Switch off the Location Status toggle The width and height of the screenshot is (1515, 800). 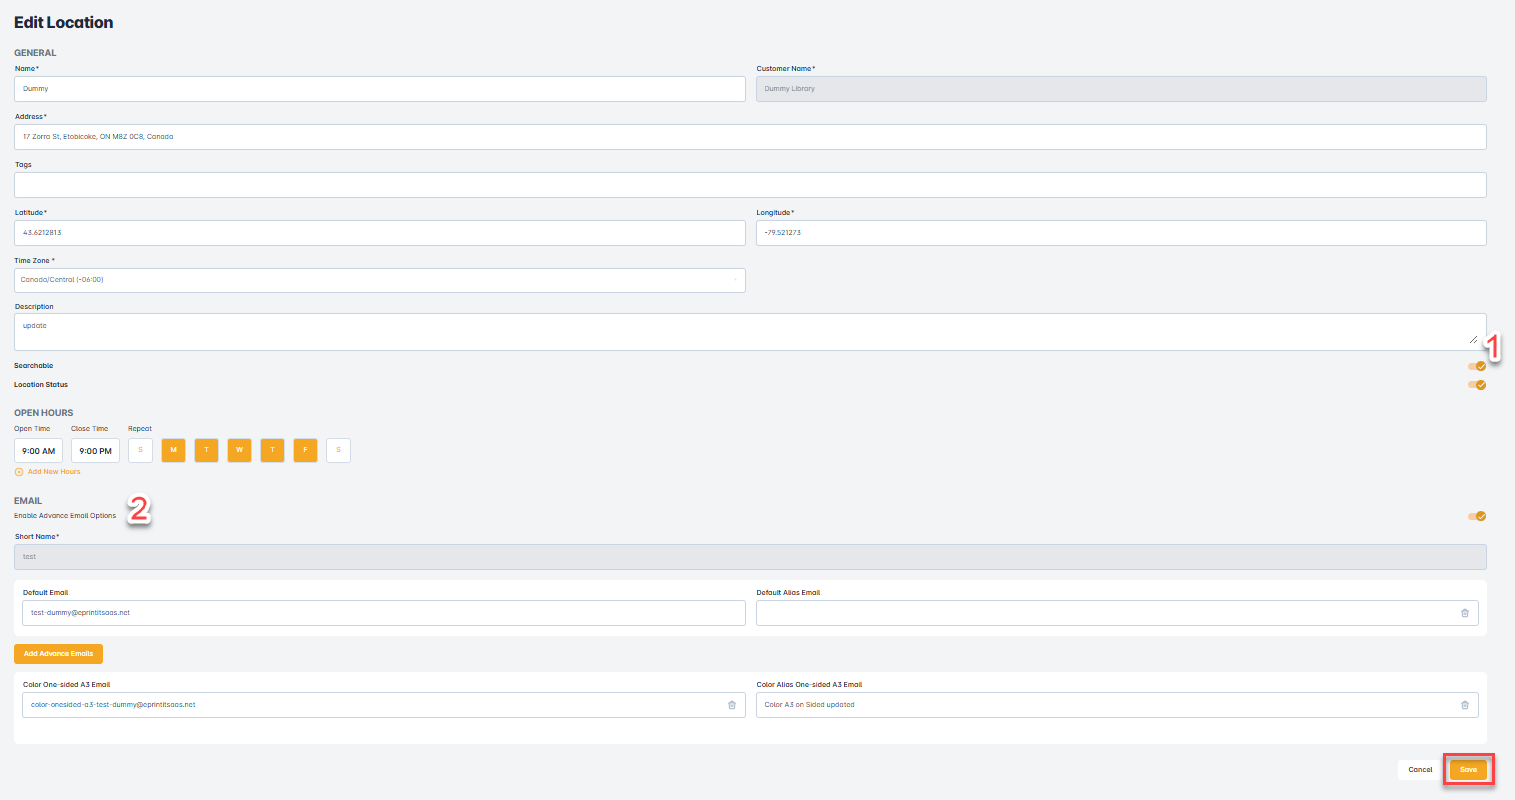tap(1476, 385)
